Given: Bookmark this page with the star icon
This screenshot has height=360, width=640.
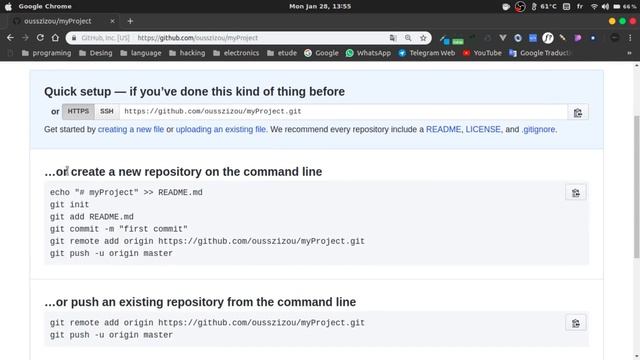Looking at the screenshot, I should 423,38.
